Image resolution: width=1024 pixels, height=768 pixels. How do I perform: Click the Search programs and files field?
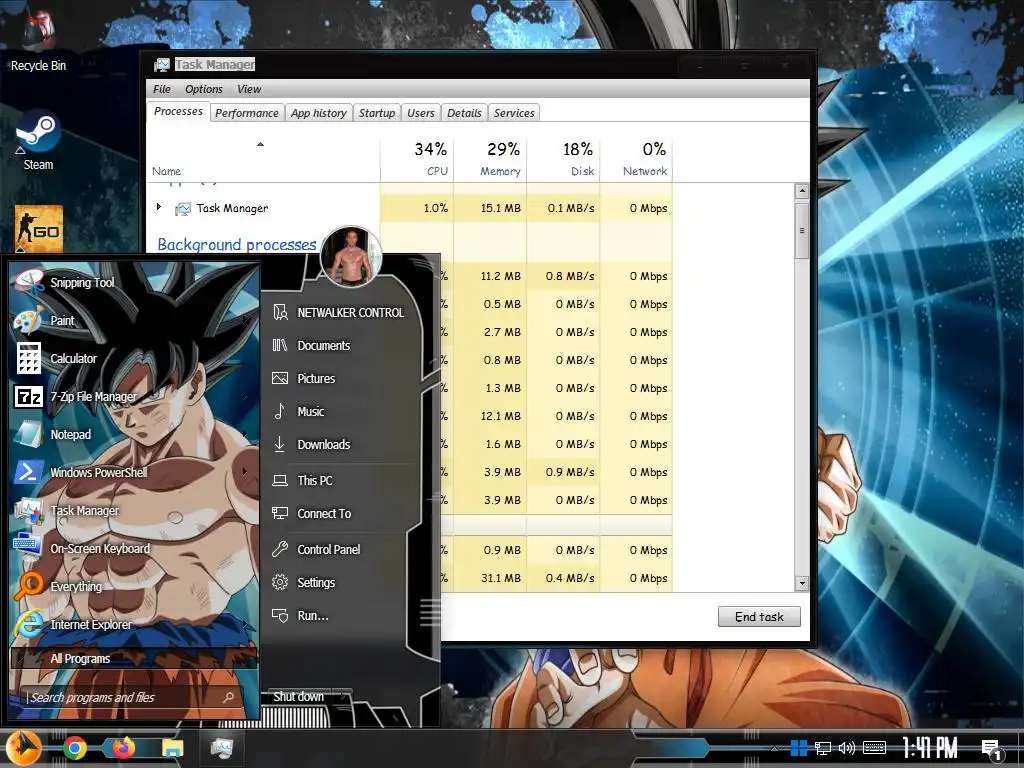129,697
